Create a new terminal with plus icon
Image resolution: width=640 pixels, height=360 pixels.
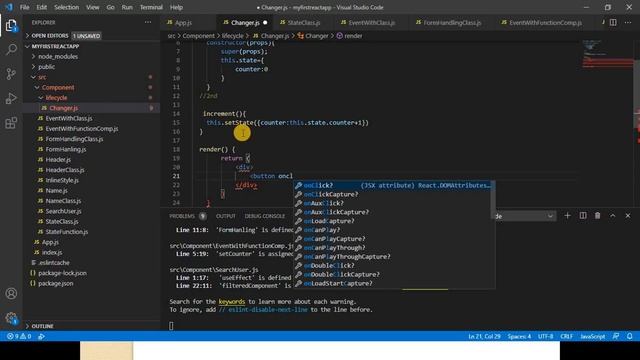567,216
